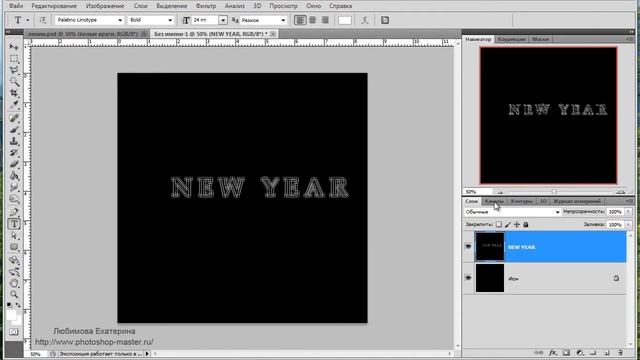Toggle text orientation in options bar
The image size is (640, 360).
click(x=42, y=20)
